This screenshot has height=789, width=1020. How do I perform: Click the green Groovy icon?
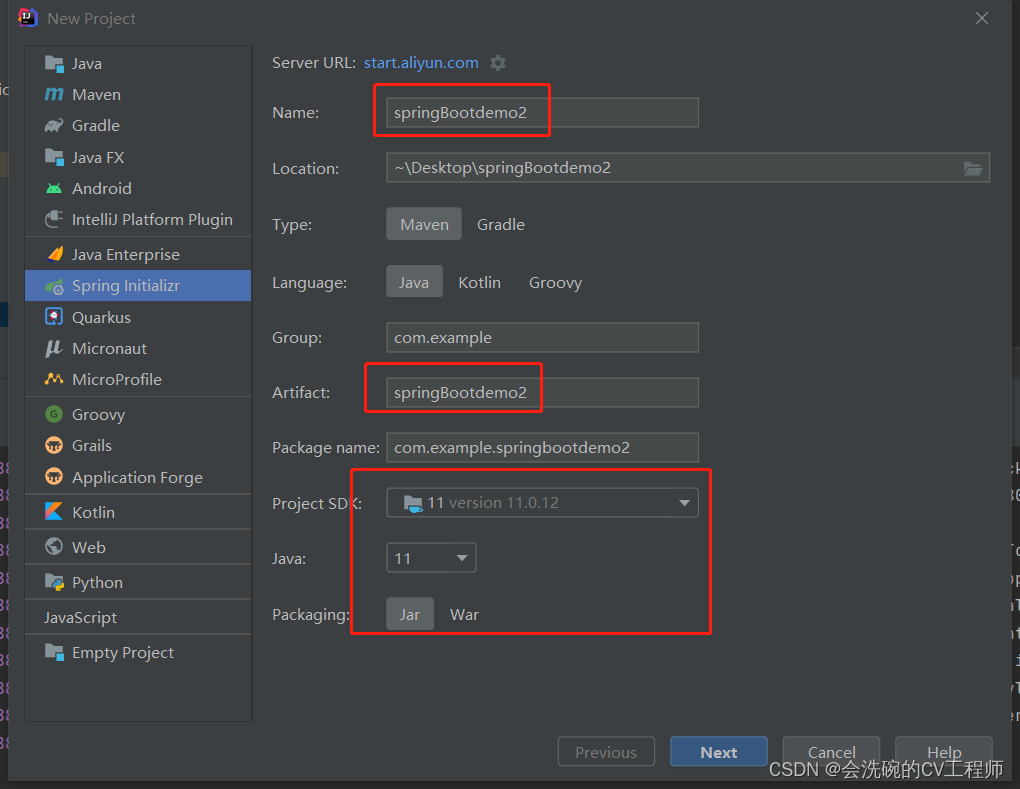coord(54,414)
